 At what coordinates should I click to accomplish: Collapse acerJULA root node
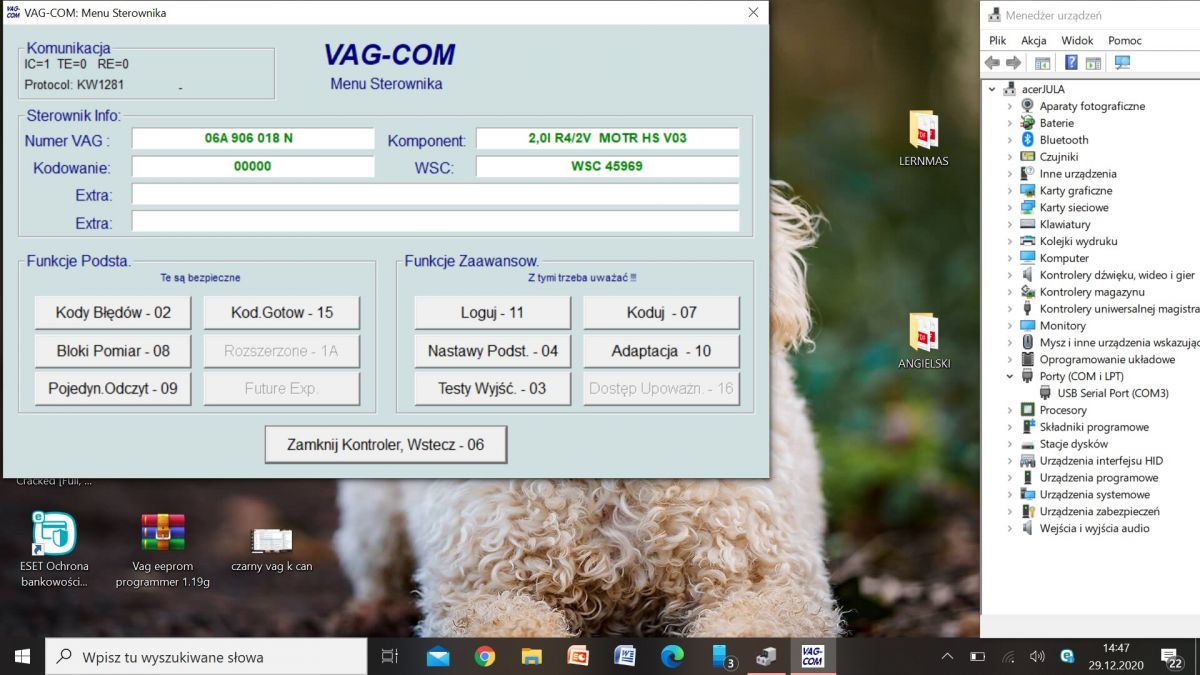pos(992,89)
